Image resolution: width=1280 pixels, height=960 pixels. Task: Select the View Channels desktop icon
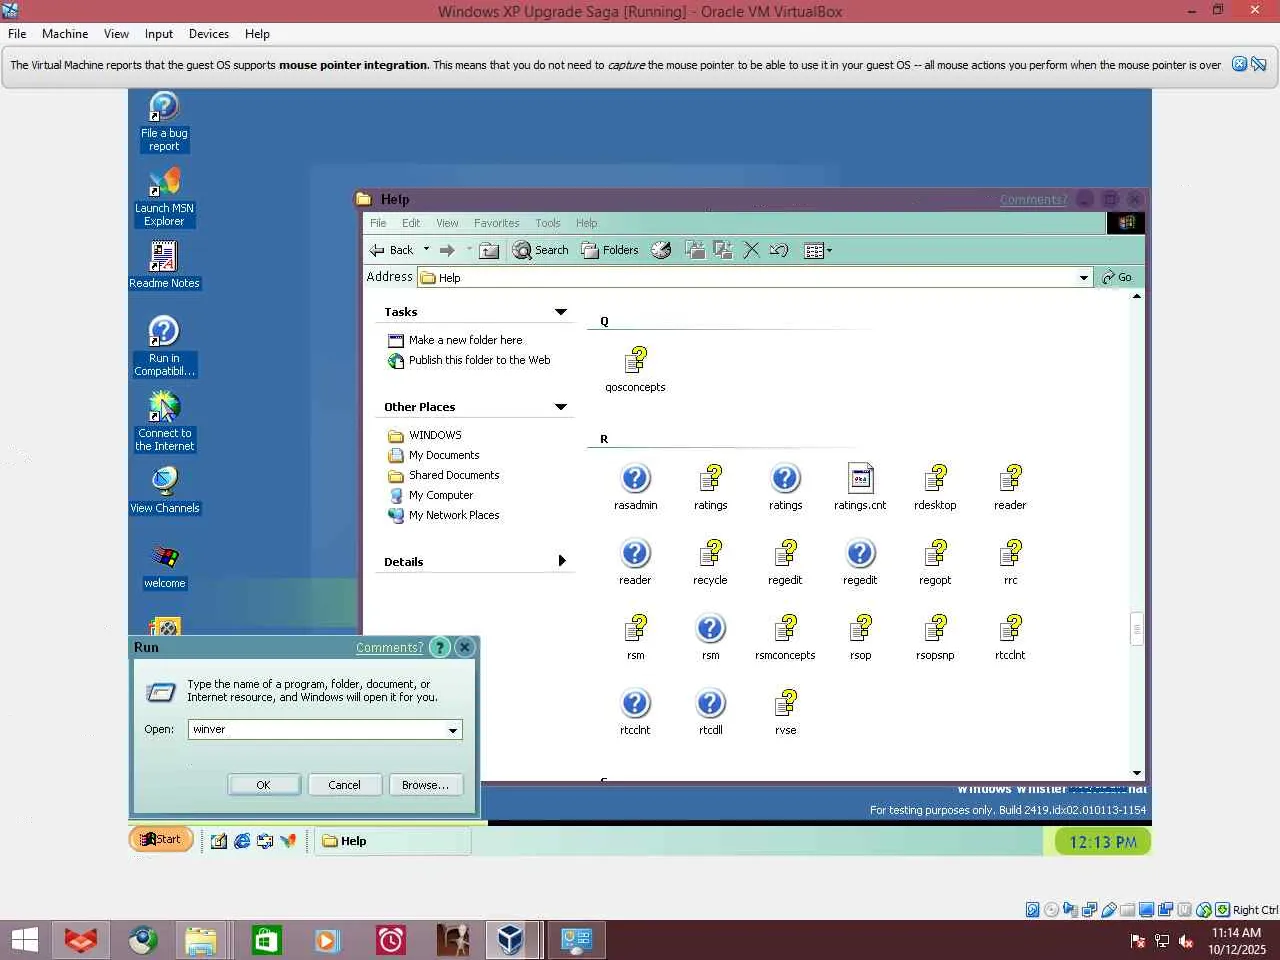(164, 490)
